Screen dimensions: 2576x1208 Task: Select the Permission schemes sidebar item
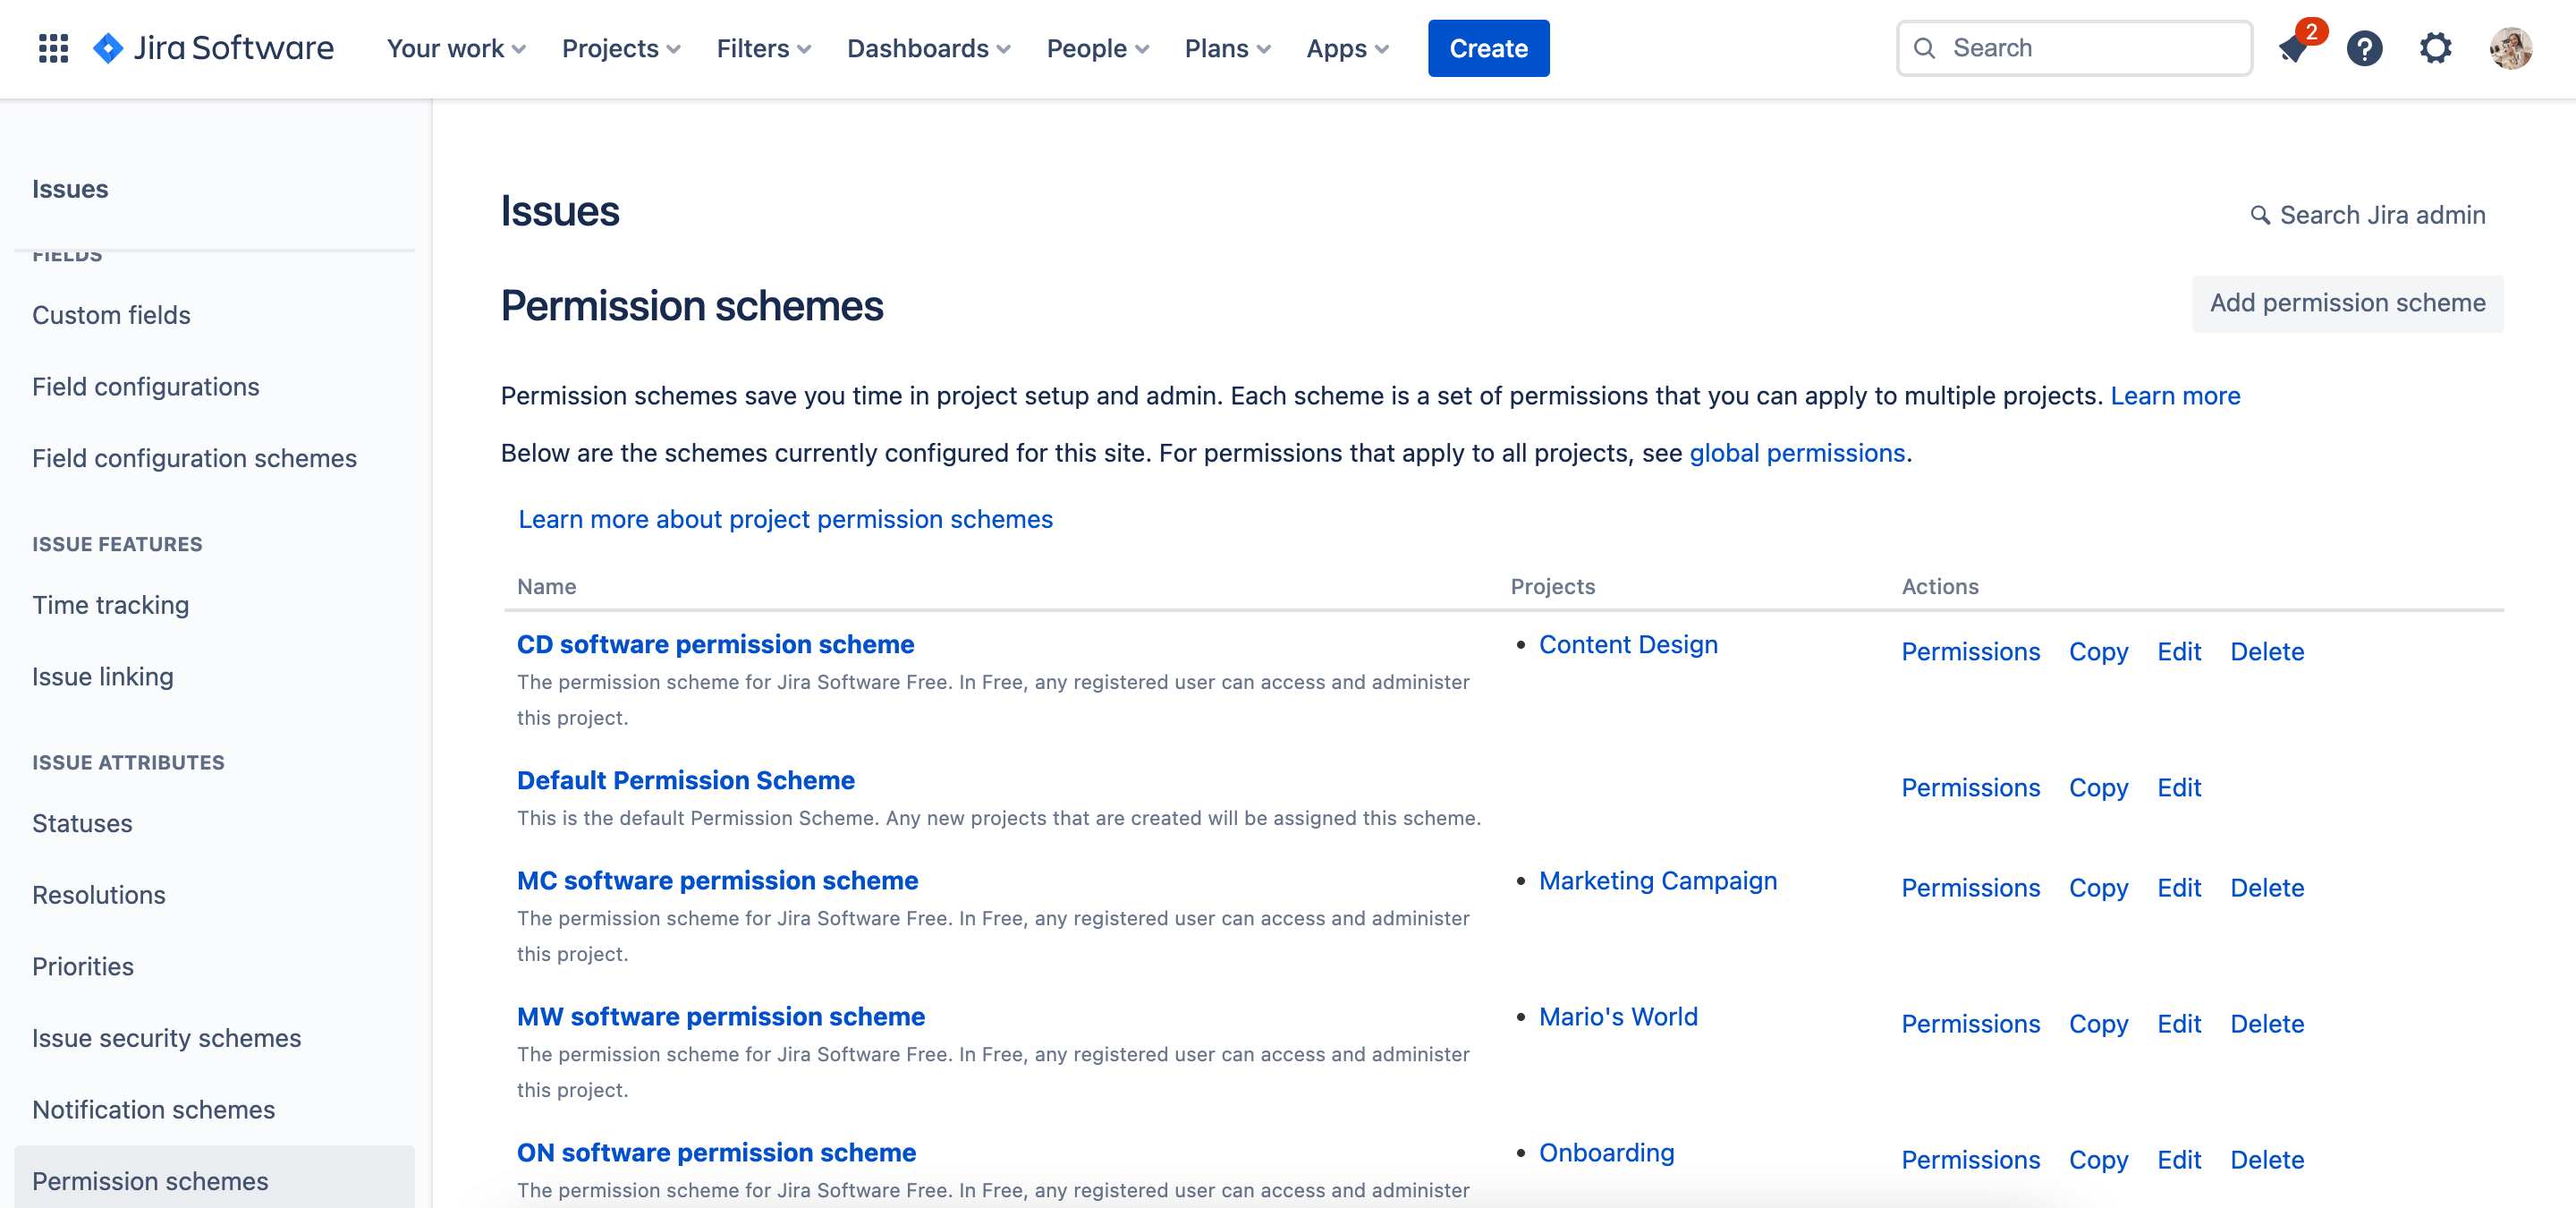coord(151,1180)
